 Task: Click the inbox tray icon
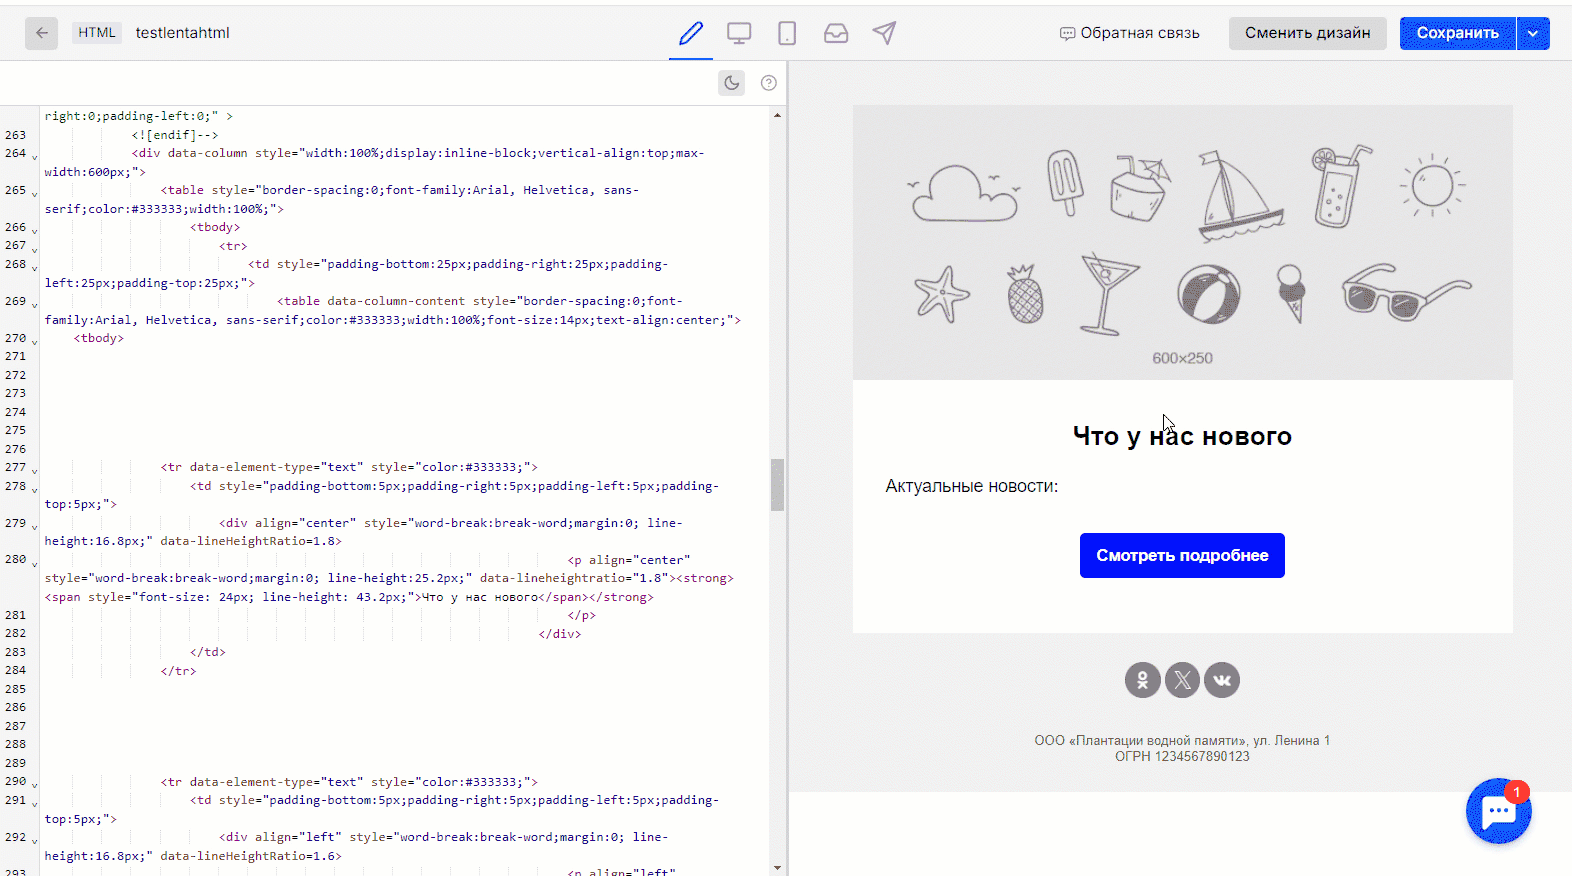point(836,33)
